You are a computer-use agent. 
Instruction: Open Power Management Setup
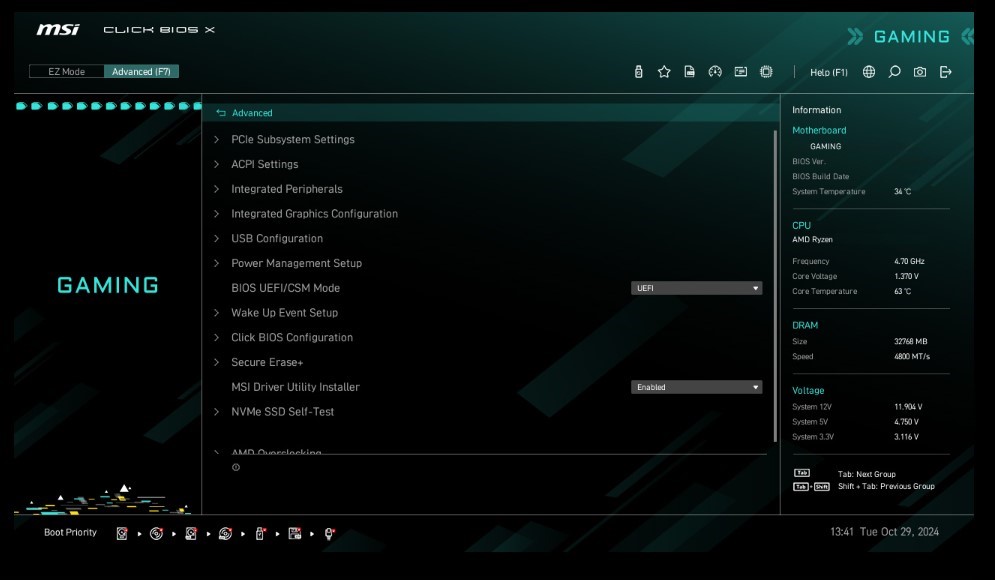click(x=296, y=263)
